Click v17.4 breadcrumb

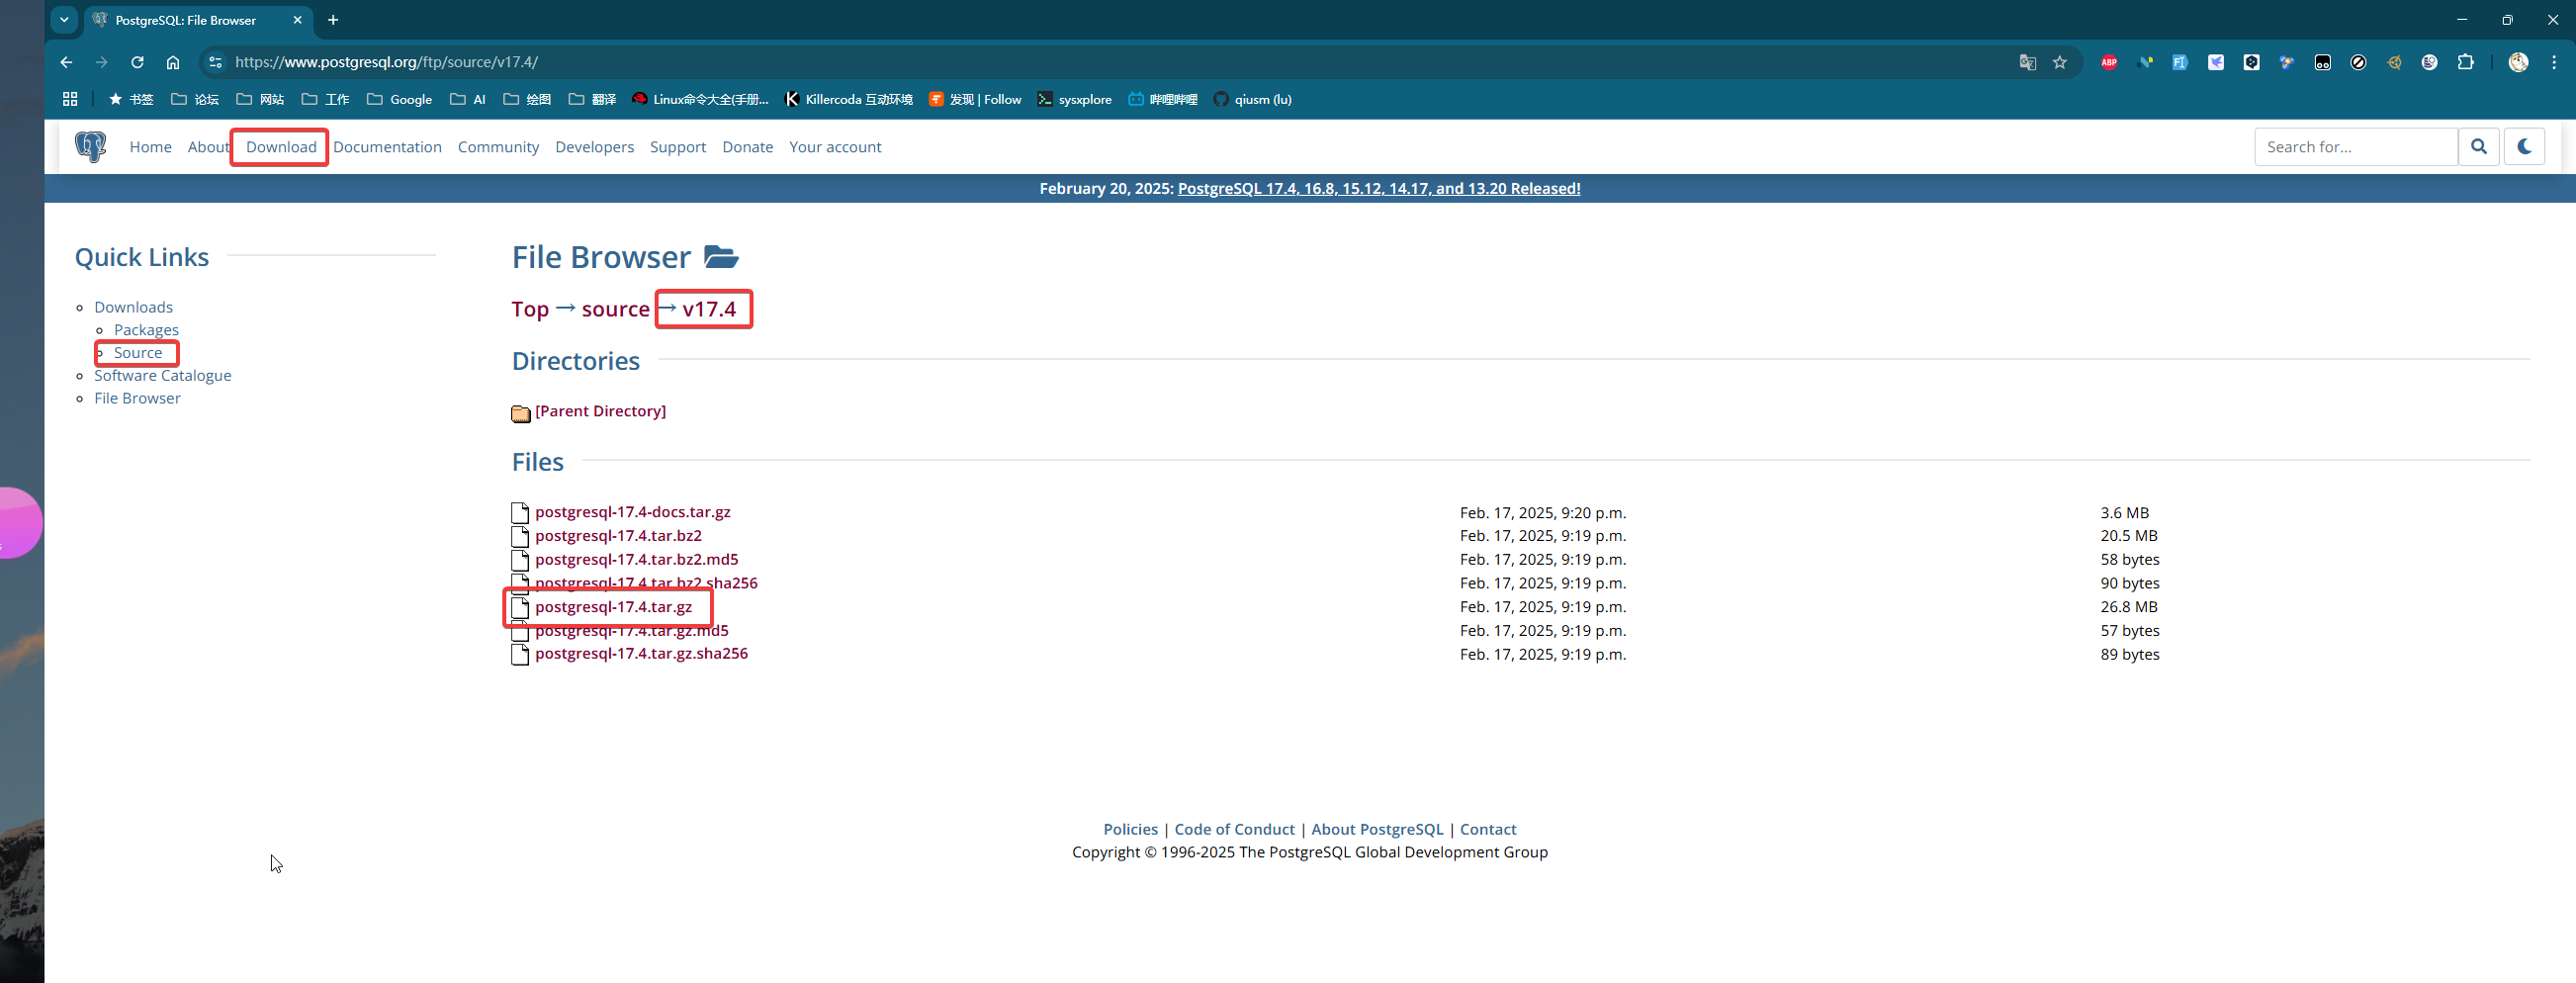709,309
